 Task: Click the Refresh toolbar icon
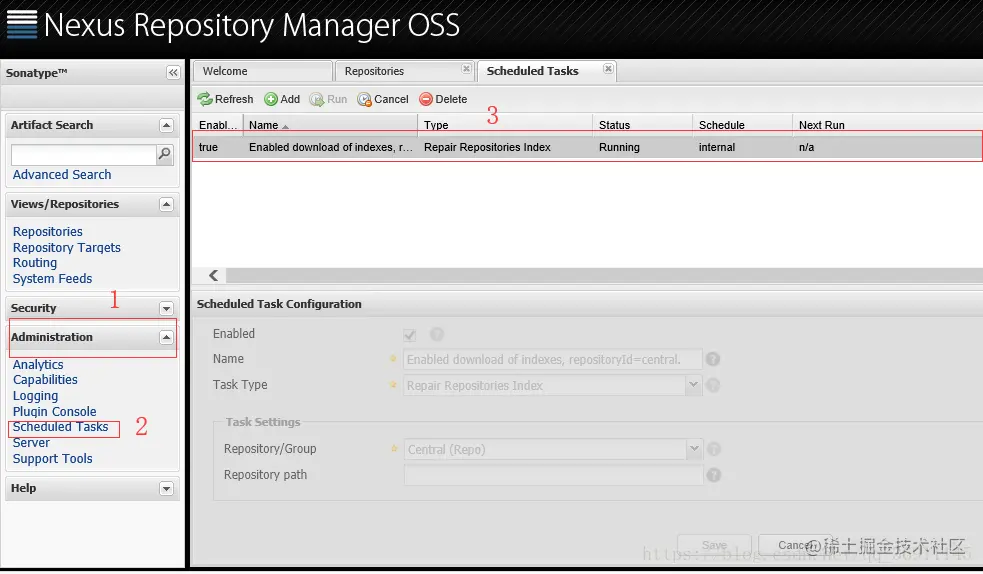tap(205, 99)
